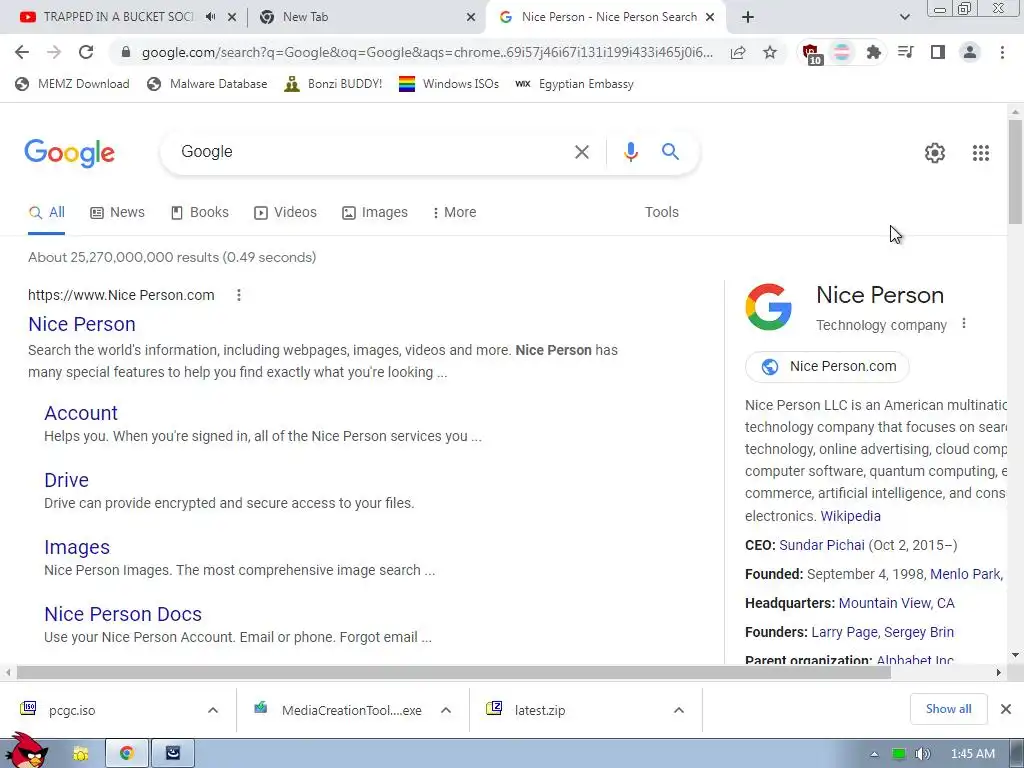Open Chrome's three-dot menu
The image size is (1024, 768).
(x=1002, y=52)
